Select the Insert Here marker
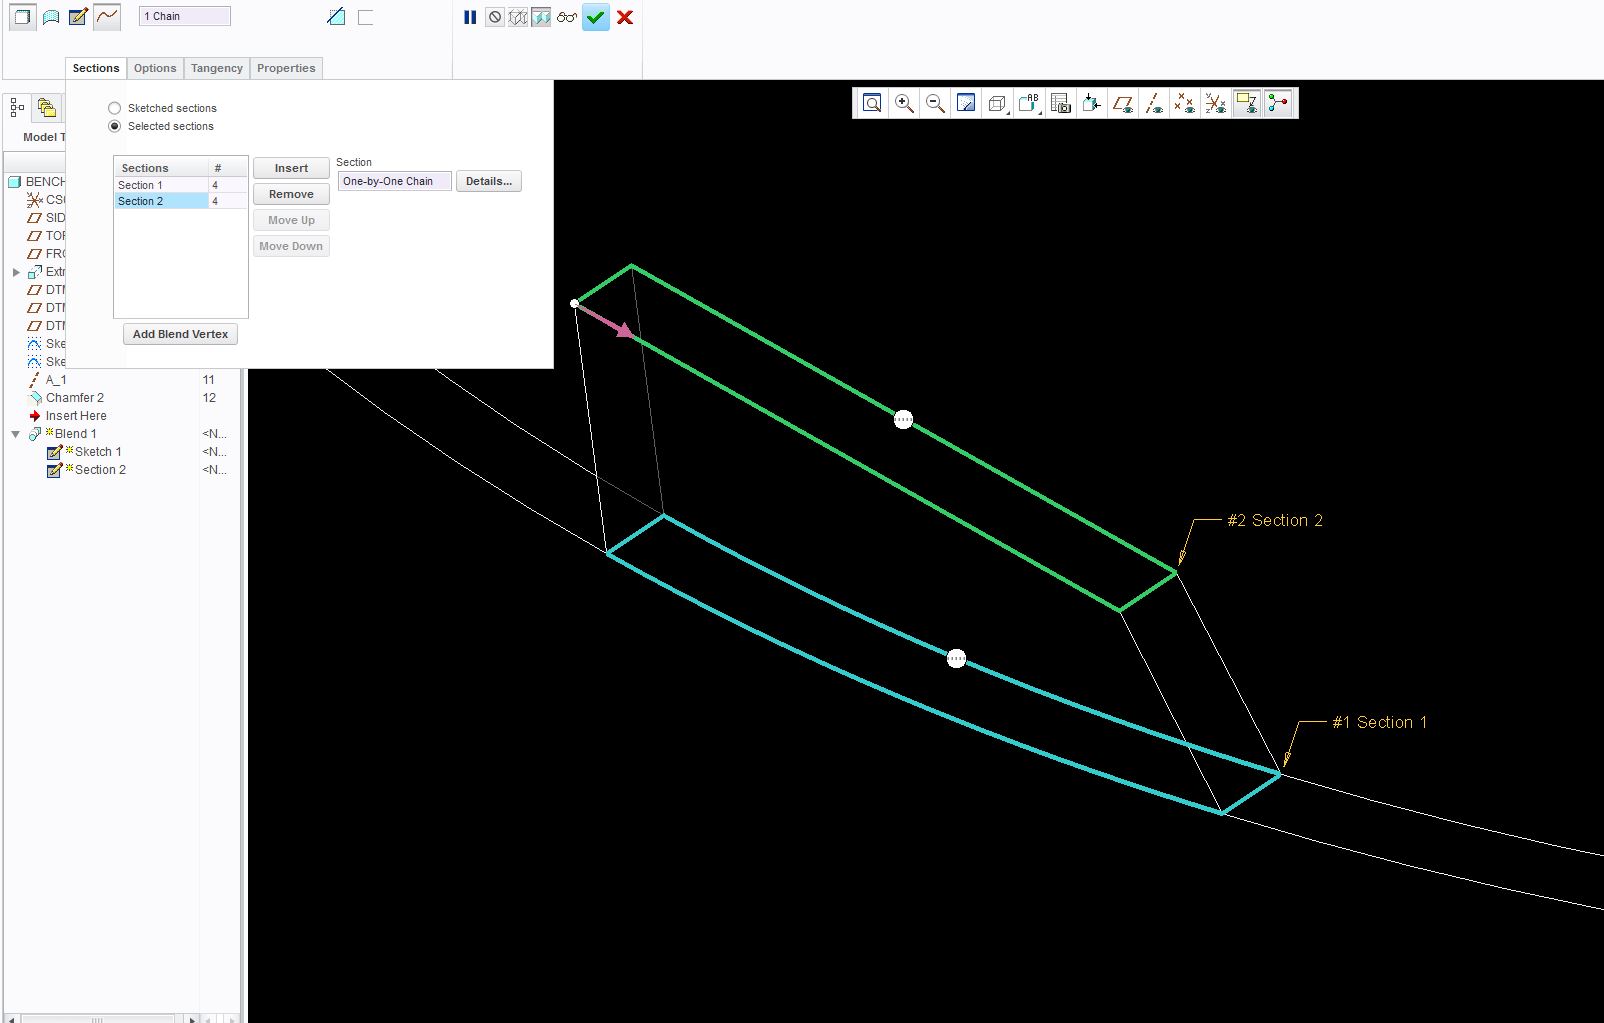 coord(75,416)
